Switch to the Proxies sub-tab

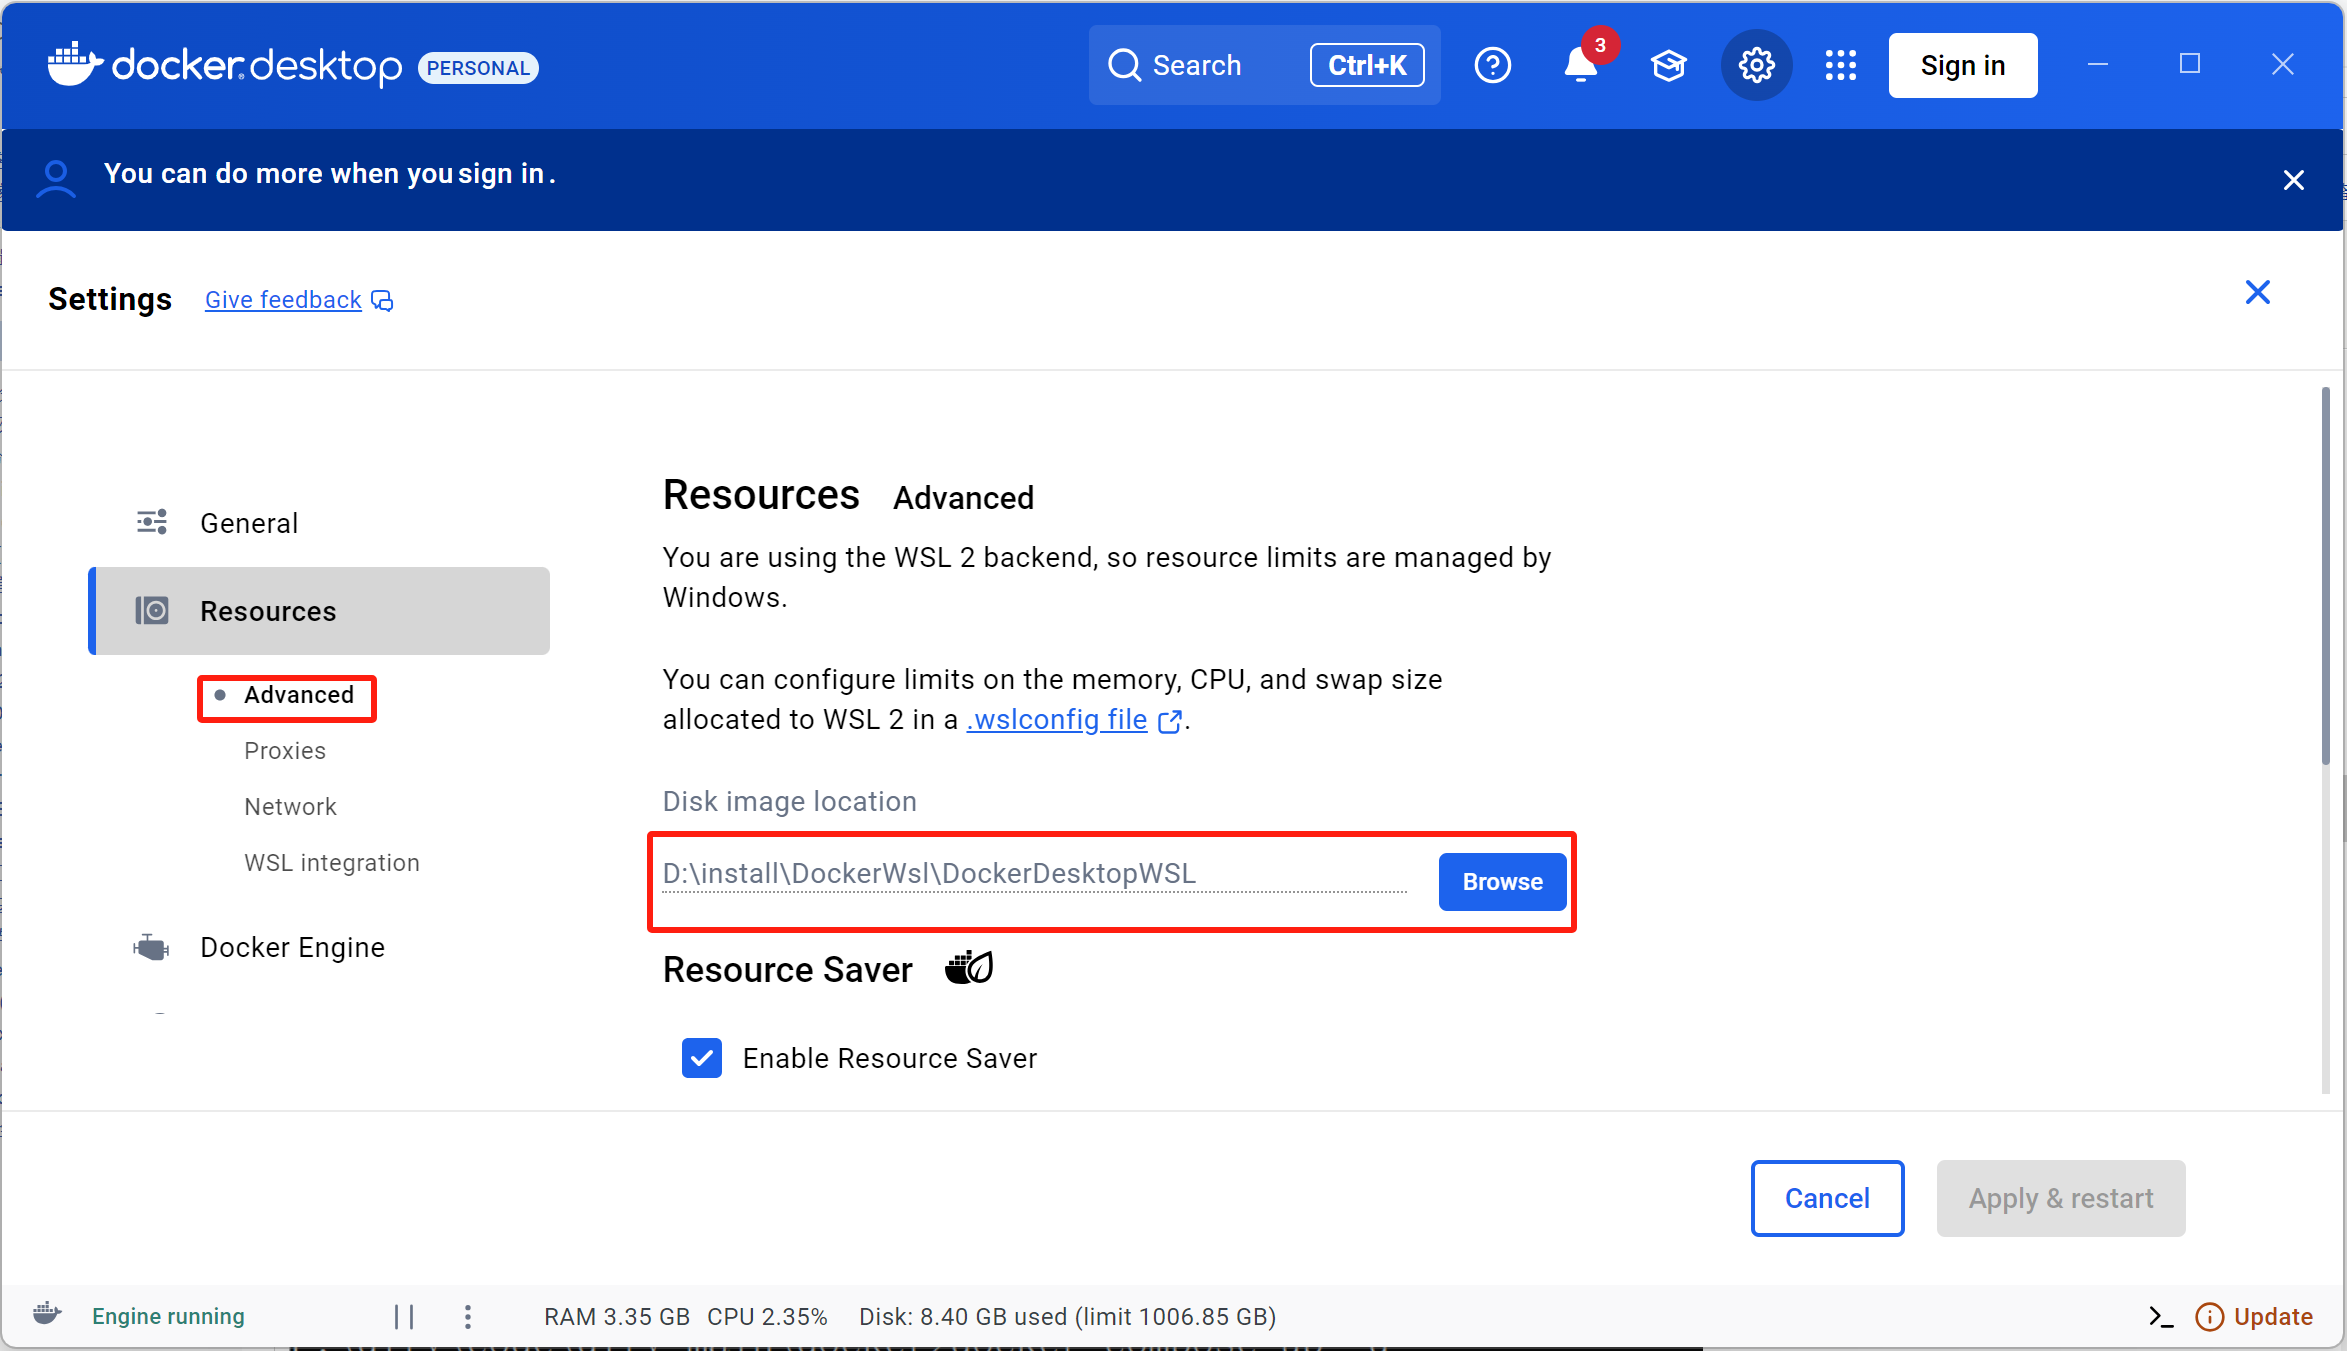click(x=285, y=751)
